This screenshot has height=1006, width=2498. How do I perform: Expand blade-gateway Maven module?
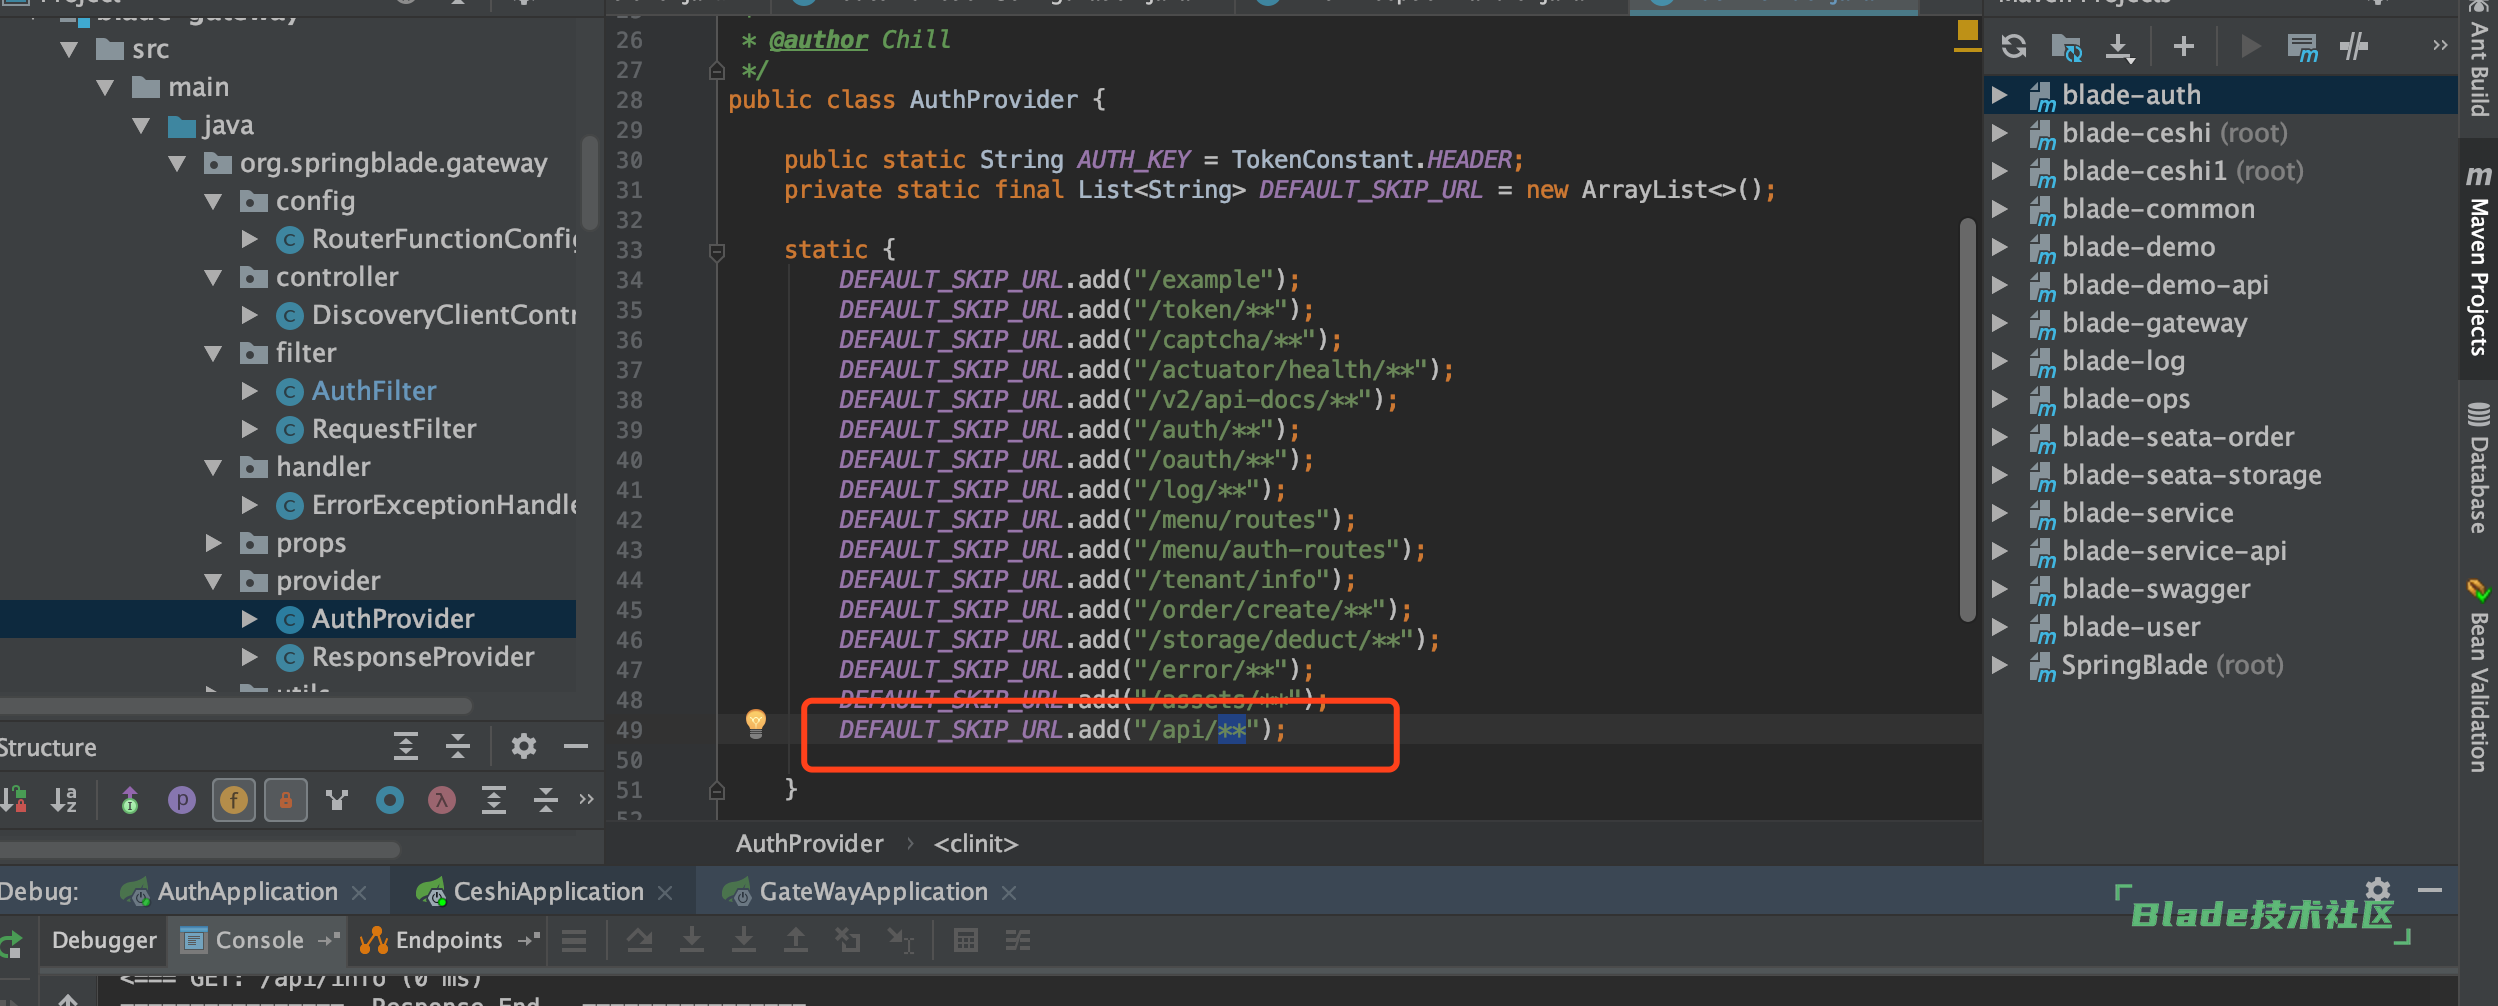(1999, 323)
